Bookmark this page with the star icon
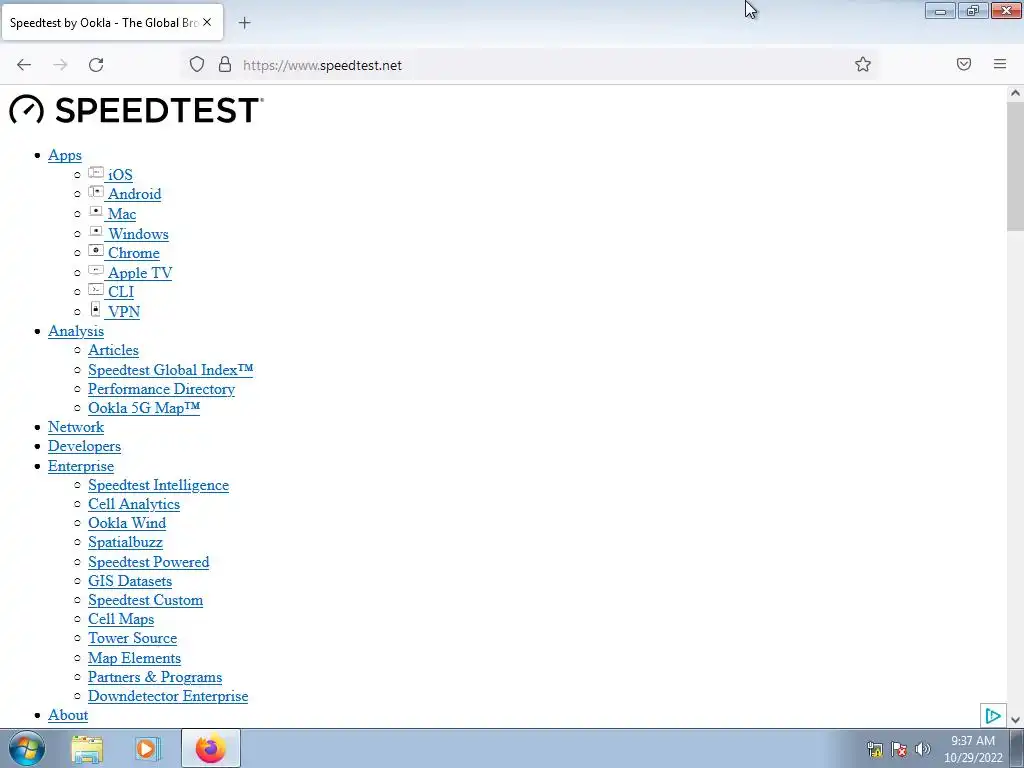Screen dimensions: 1024x768 click(x=863, y=64)
